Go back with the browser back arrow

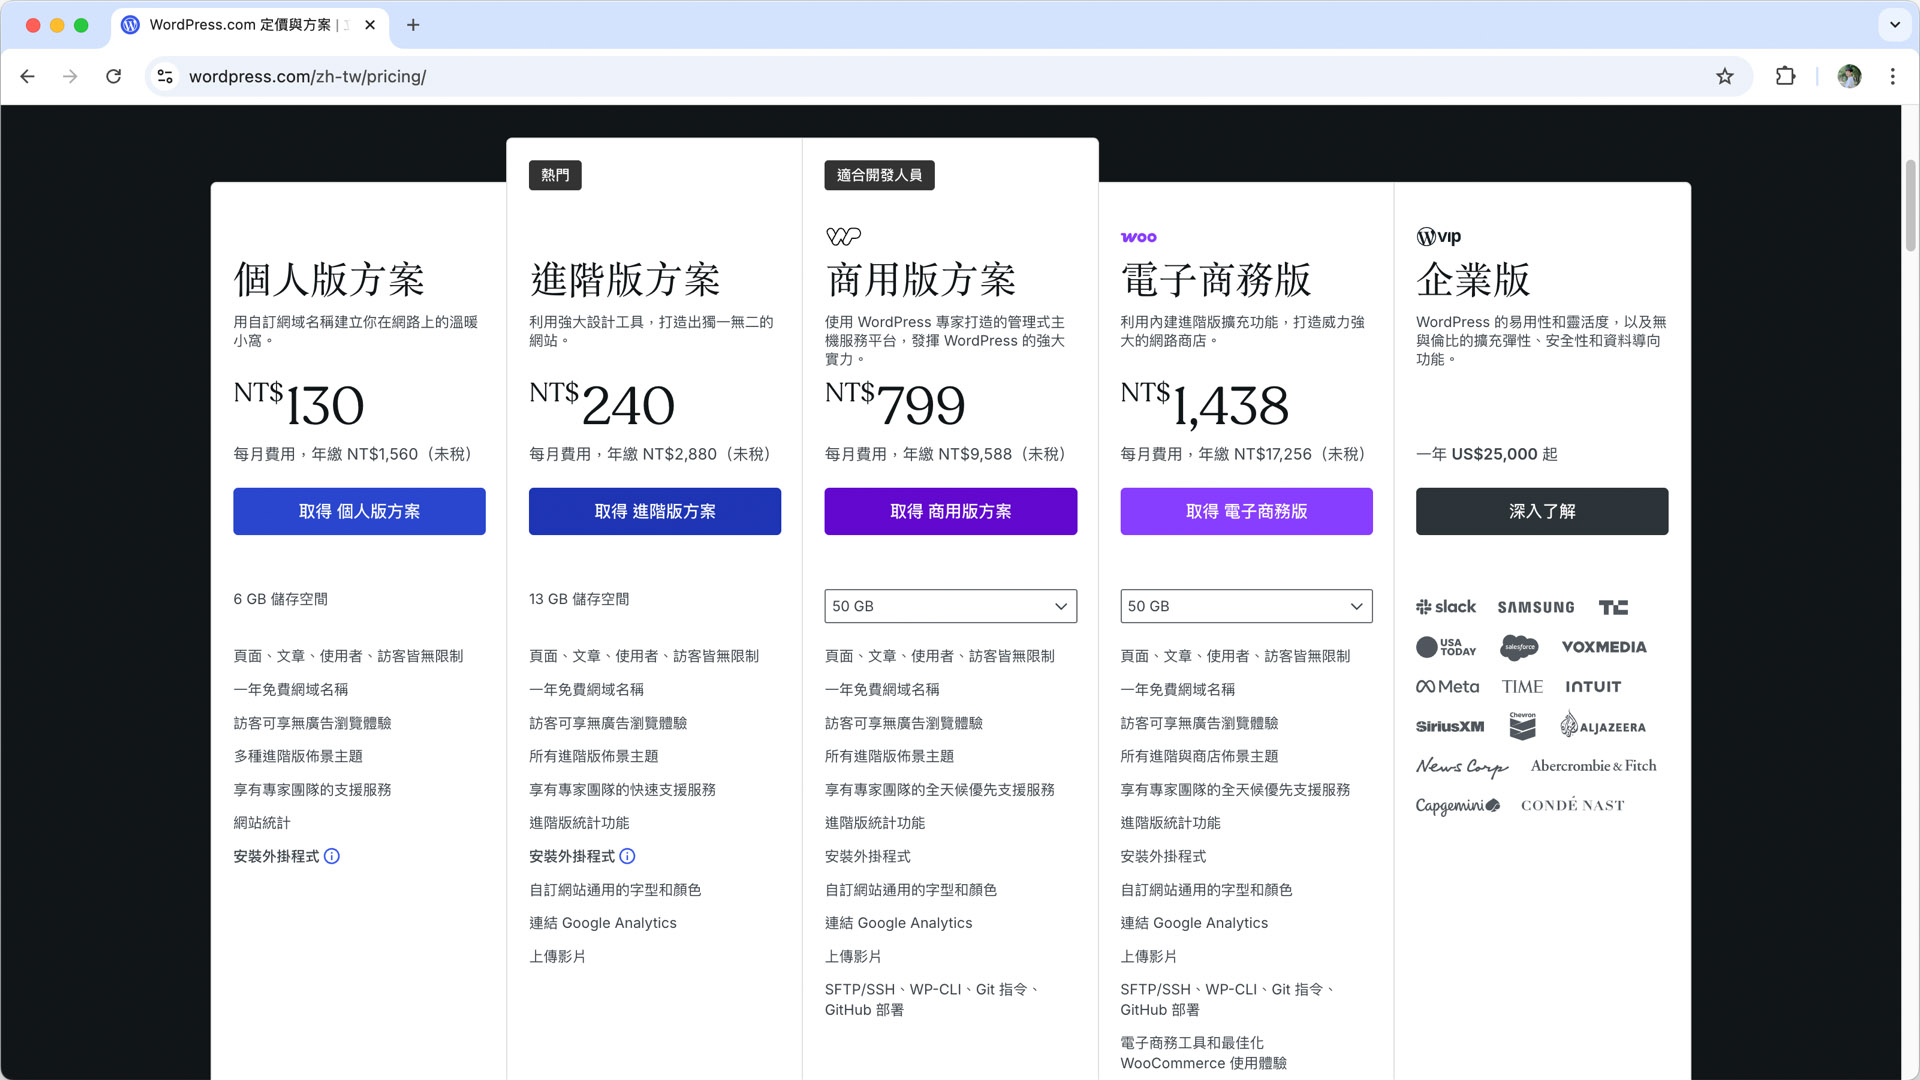pos(27,76)
